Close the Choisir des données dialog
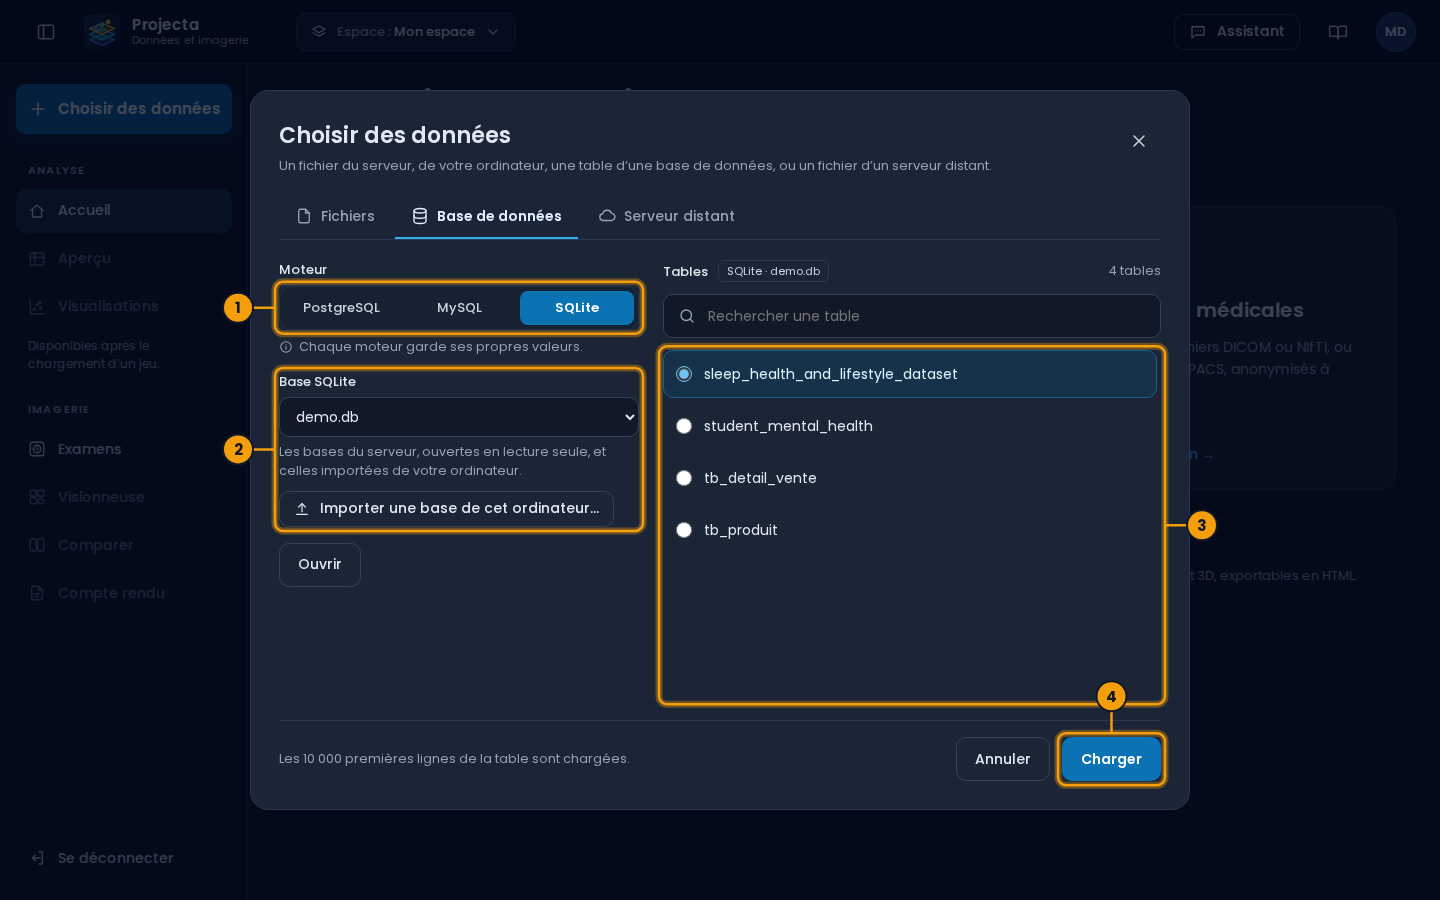This screenshot has height=900, width=1440. tap(1139, 141)
